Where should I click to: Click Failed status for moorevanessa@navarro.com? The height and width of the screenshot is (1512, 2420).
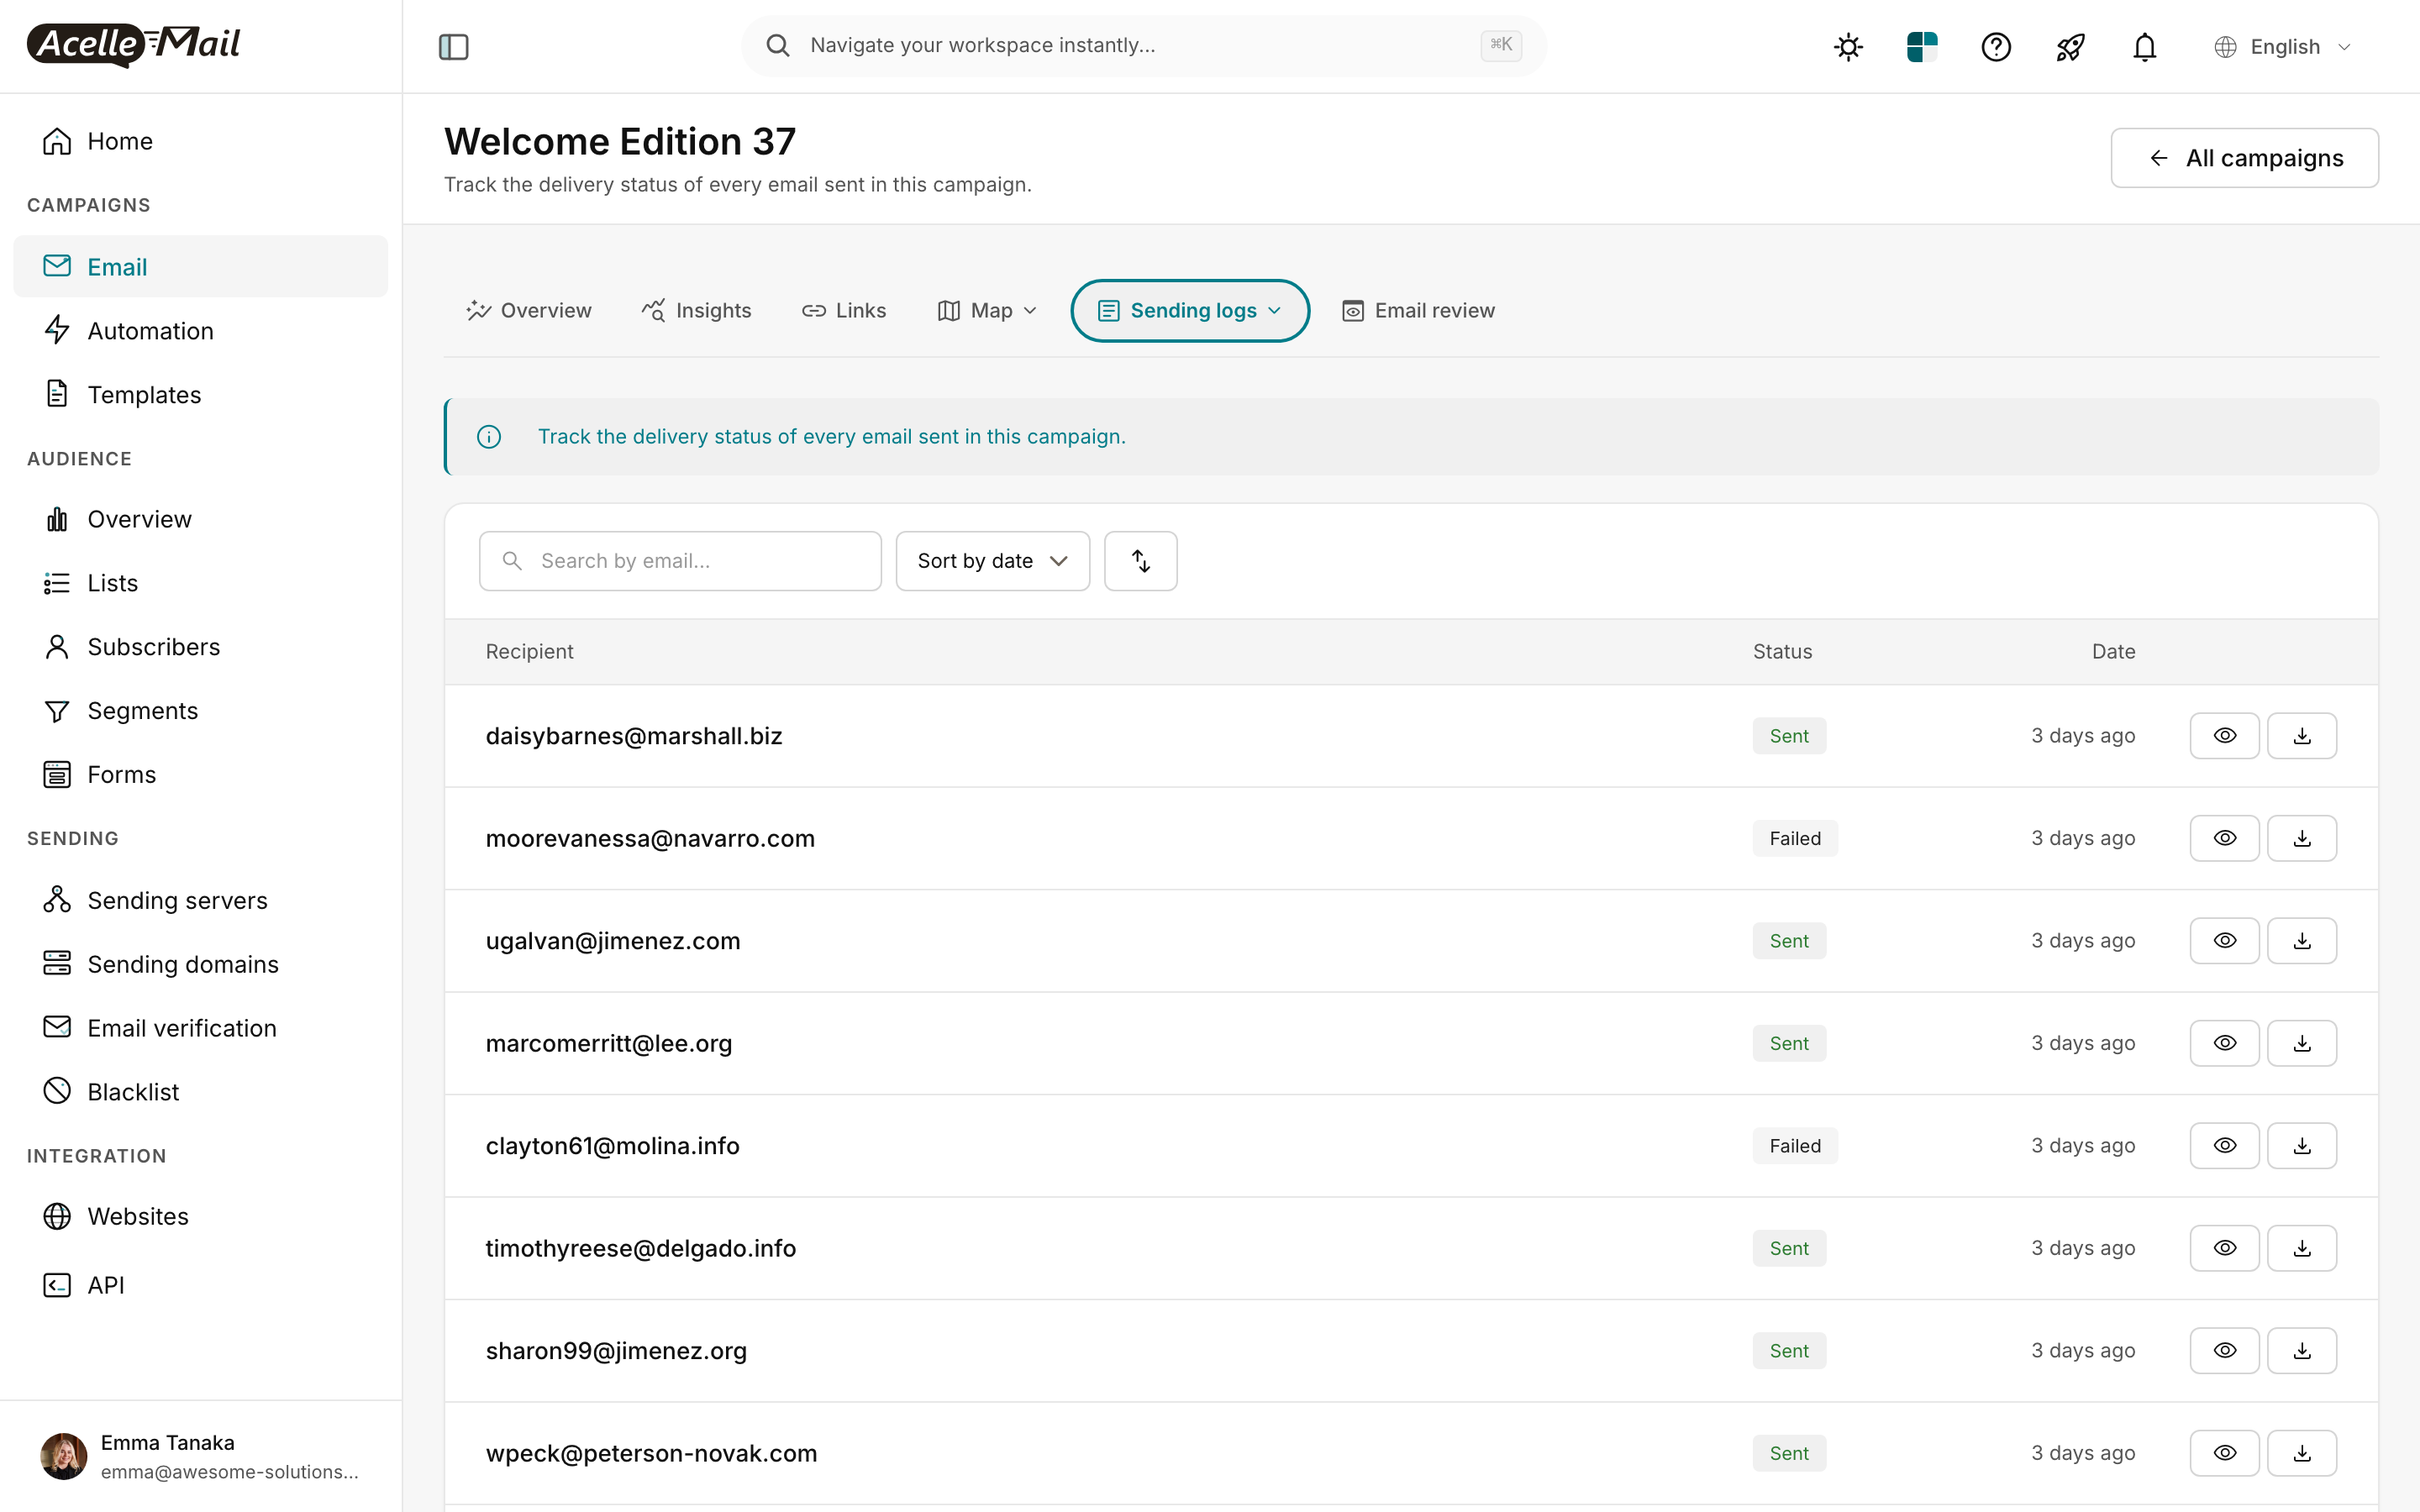(1795, 838)
